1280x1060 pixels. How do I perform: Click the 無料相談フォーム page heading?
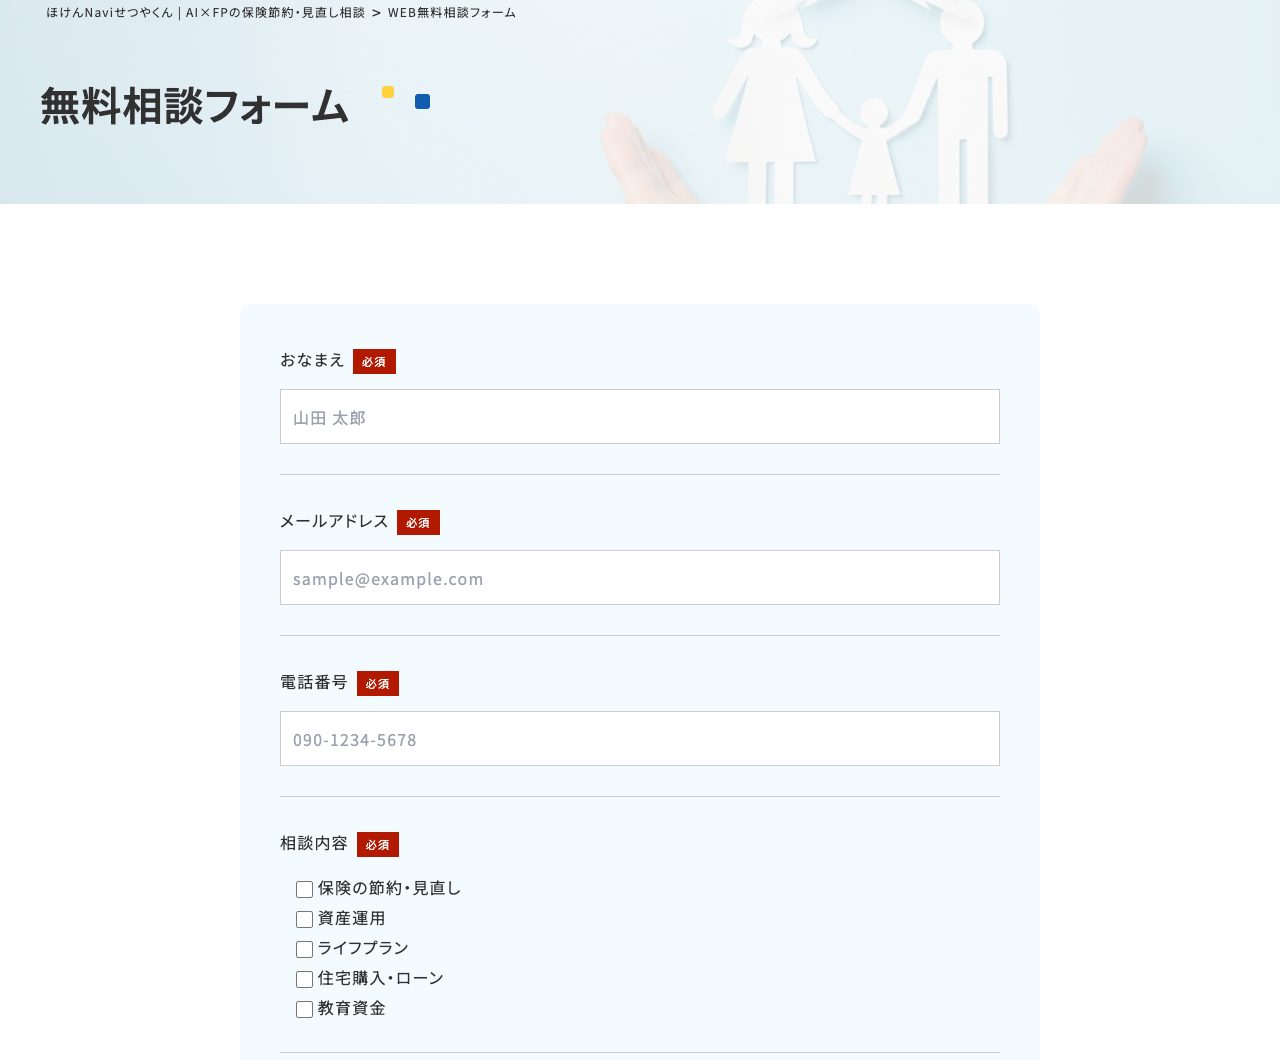click(194, 106)
